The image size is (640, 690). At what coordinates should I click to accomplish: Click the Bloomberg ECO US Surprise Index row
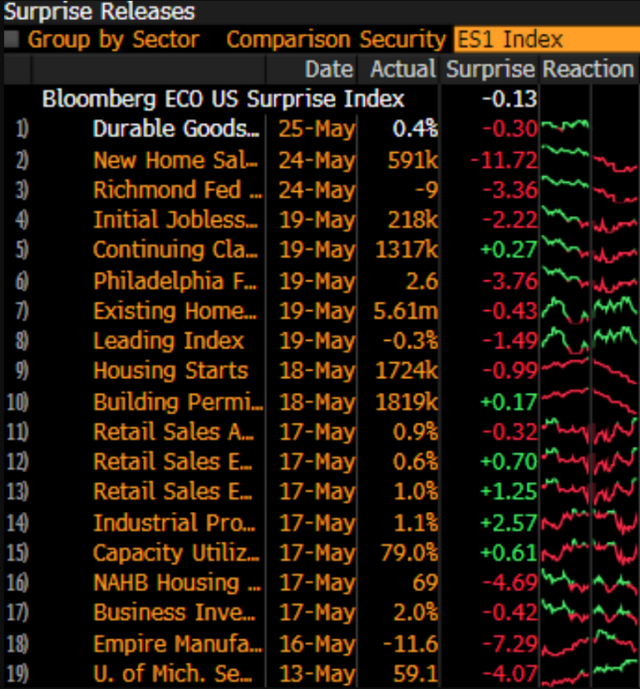[x=223, y=99]
